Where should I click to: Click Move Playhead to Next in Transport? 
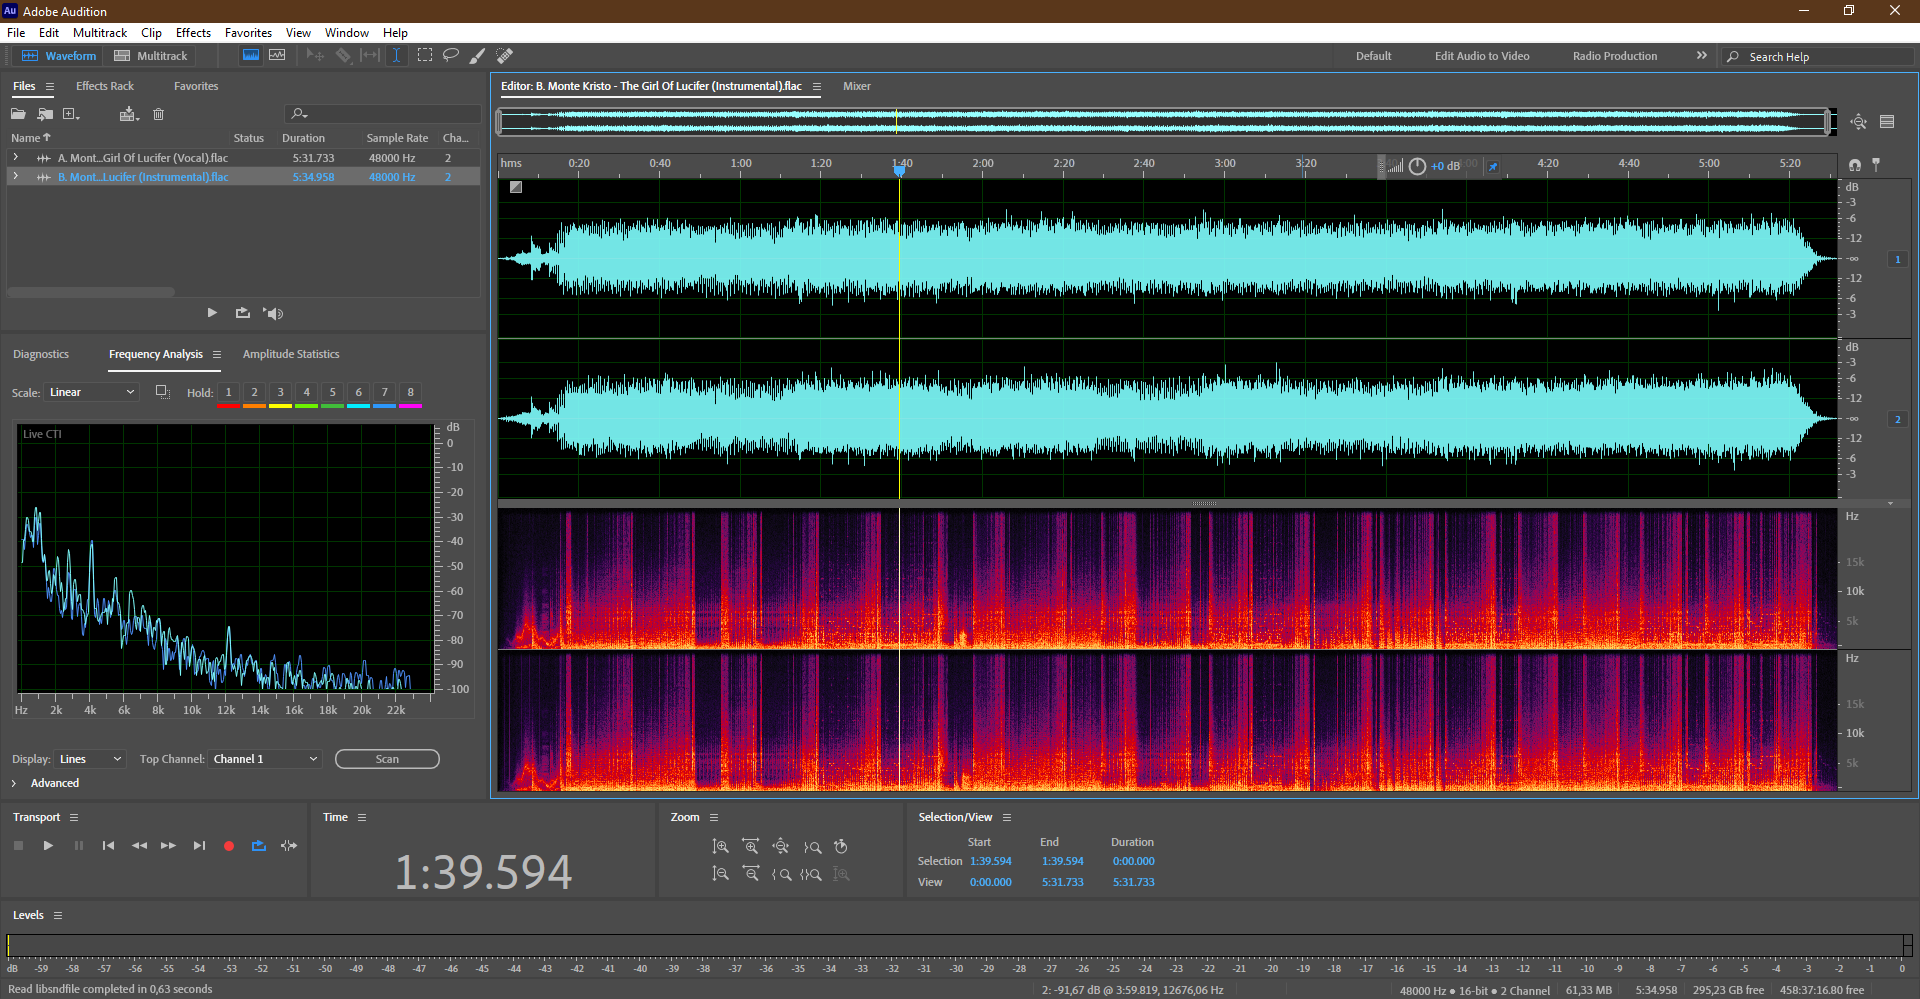click(x=199, y=846)
